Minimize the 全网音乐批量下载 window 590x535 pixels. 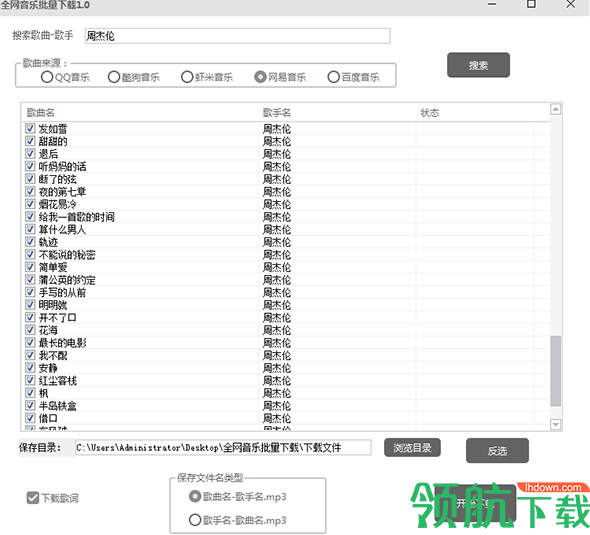tap(492, 5)
